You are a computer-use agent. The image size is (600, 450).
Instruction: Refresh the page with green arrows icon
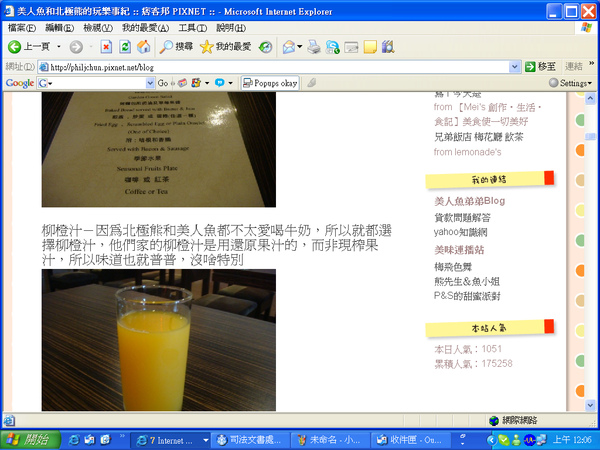(125, 47)
